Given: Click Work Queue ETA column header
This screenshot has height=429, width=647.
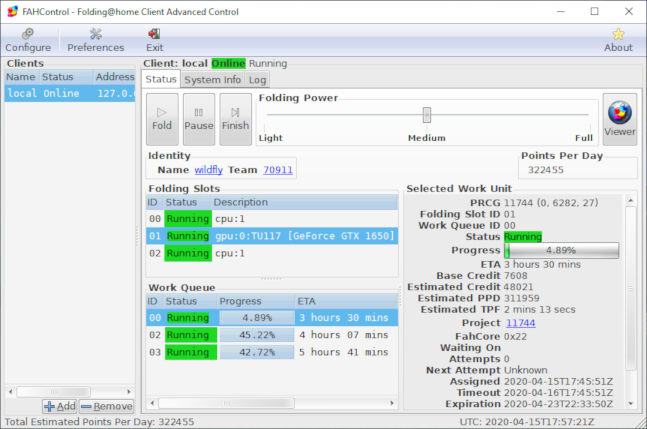Looking at the screenshot, I should [x=347, y=301].
